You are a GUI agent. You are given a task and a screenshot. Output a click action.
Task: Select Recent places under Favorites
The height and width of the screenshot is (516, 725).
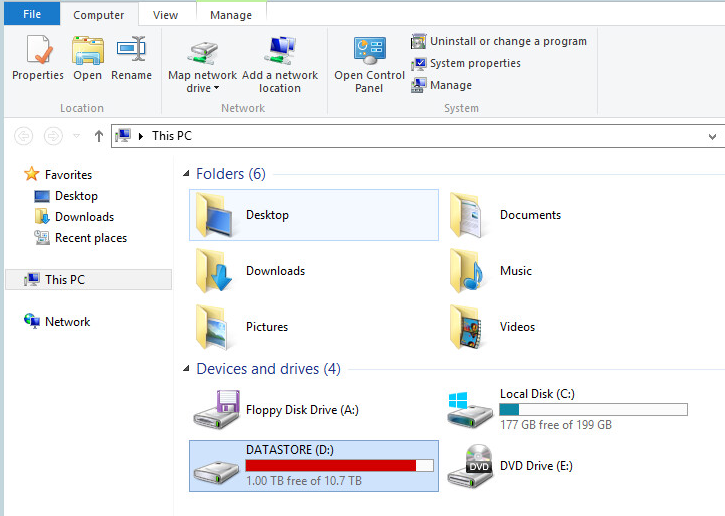coord(80,238)
